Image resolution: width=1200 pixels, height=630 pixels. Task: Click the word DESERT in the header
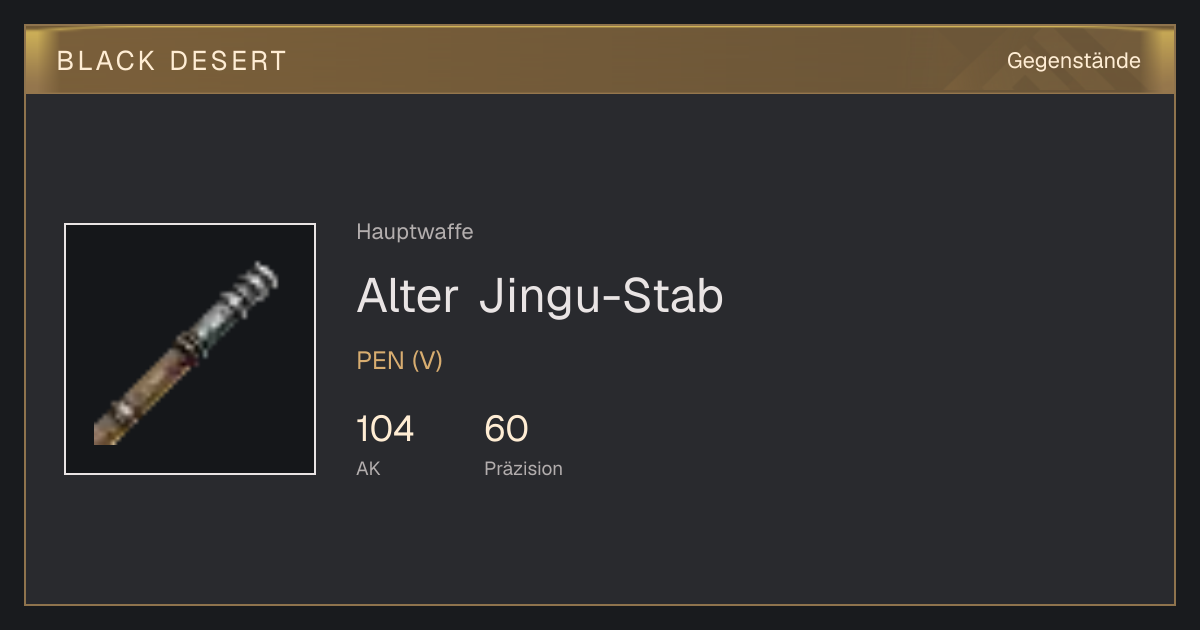tap(229, 61)
